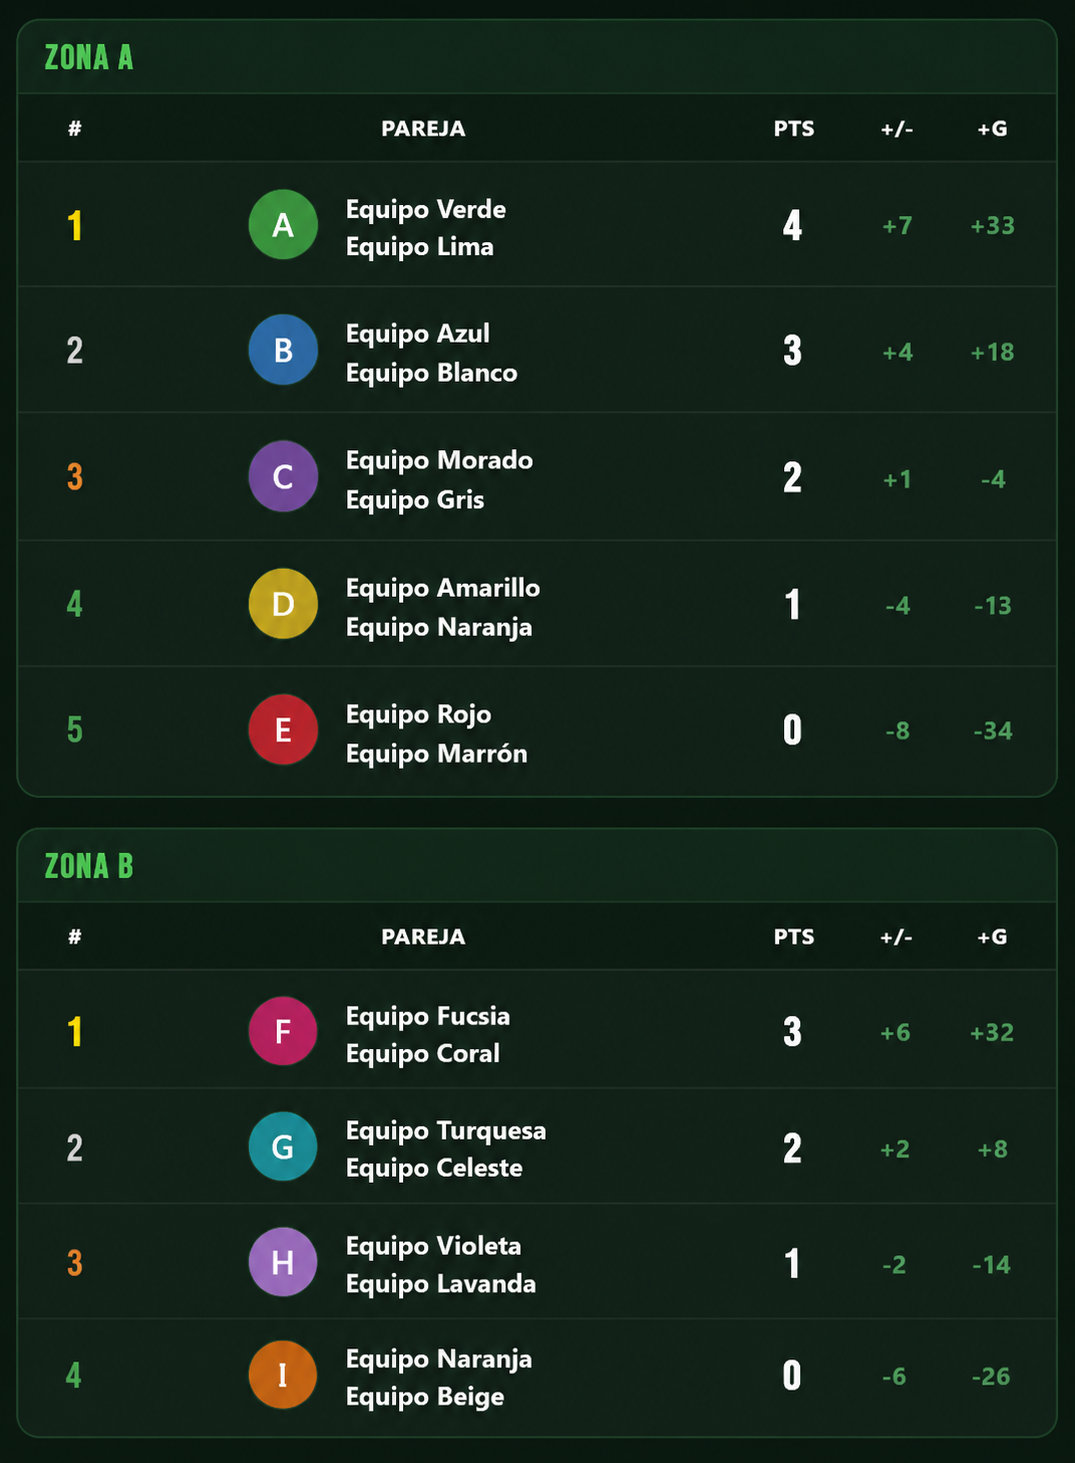
Task: Click +G column header in Zona B
Action: coord(992,937)
